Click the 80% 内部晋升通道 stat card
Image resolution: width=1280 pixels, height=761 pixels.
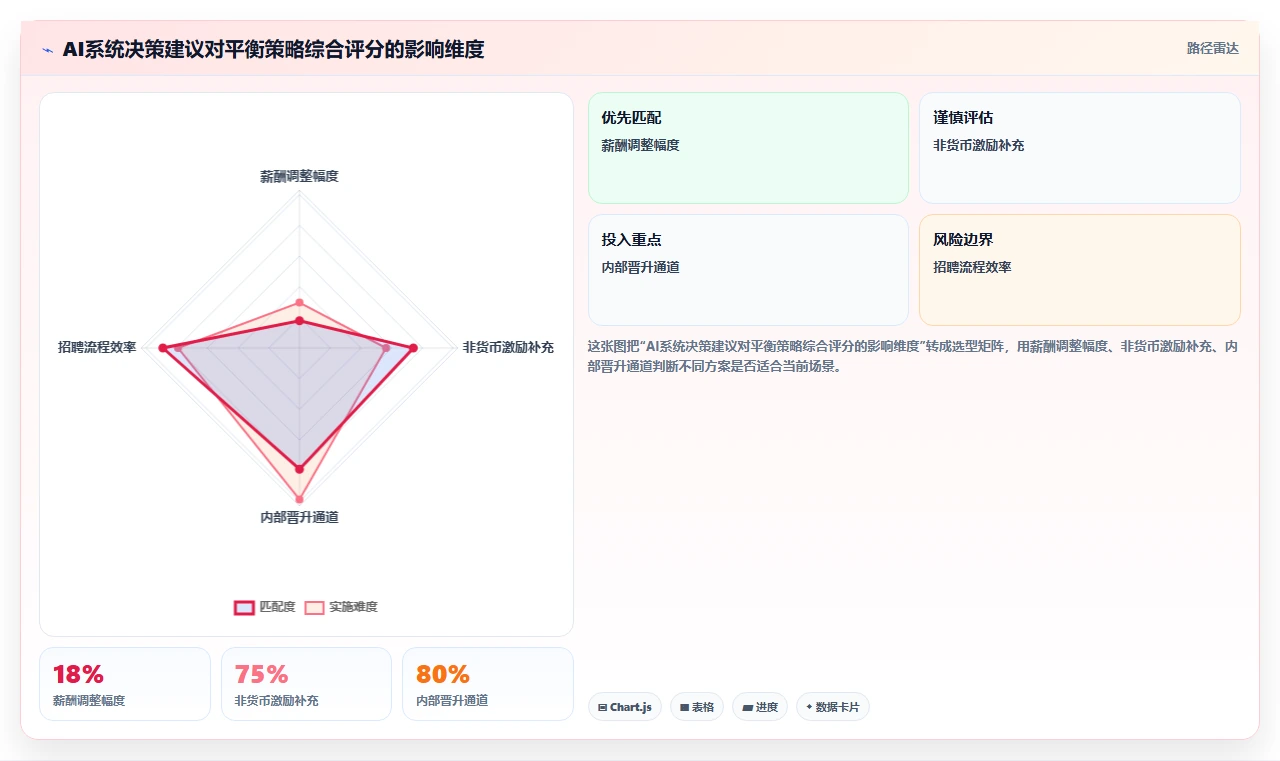488,684
